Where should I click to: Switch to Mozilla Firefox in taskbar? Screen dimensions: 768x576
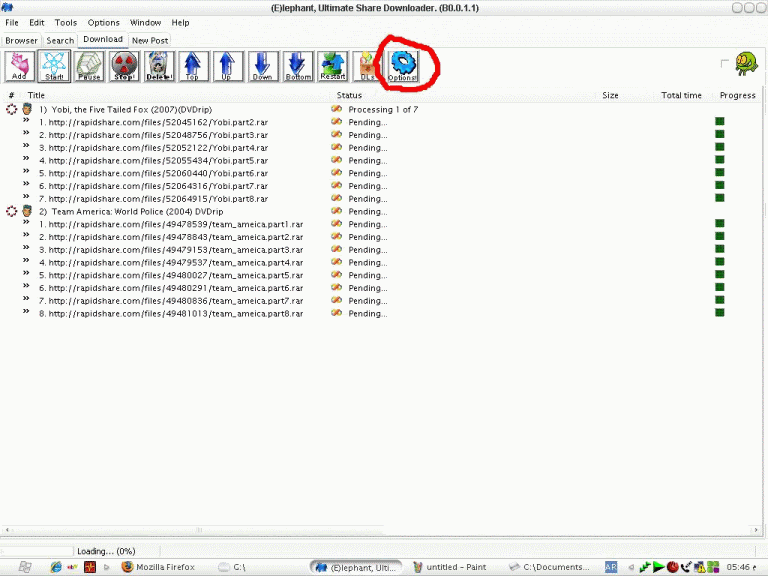tap(158, 567)
